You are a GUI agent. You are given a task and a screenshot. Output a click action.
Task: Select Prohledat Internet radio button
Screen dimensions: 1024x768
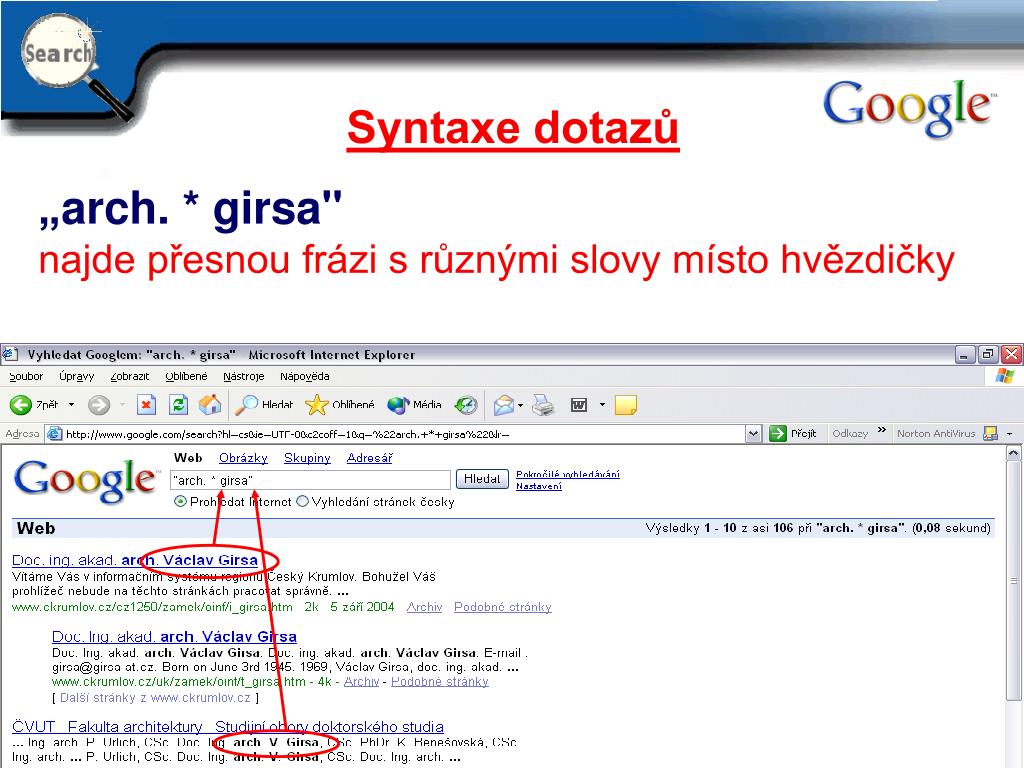tap(180, 502)
